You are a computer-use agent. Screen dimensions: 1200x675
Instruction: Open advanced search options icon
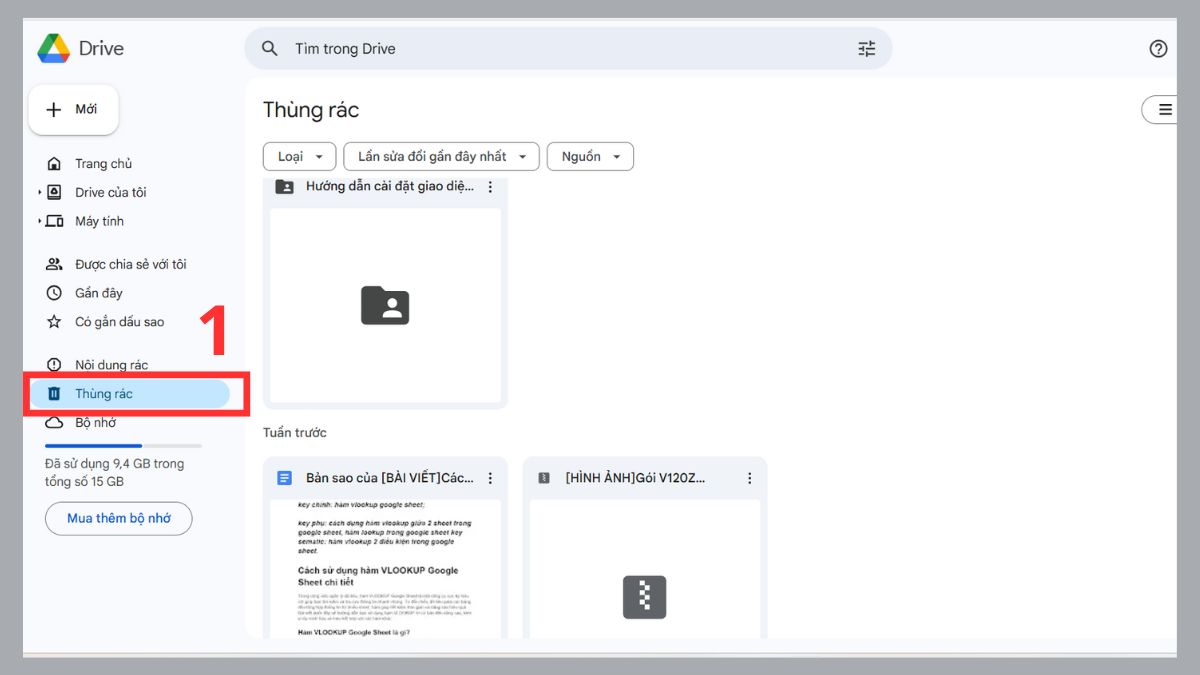[x=867, y=48]
